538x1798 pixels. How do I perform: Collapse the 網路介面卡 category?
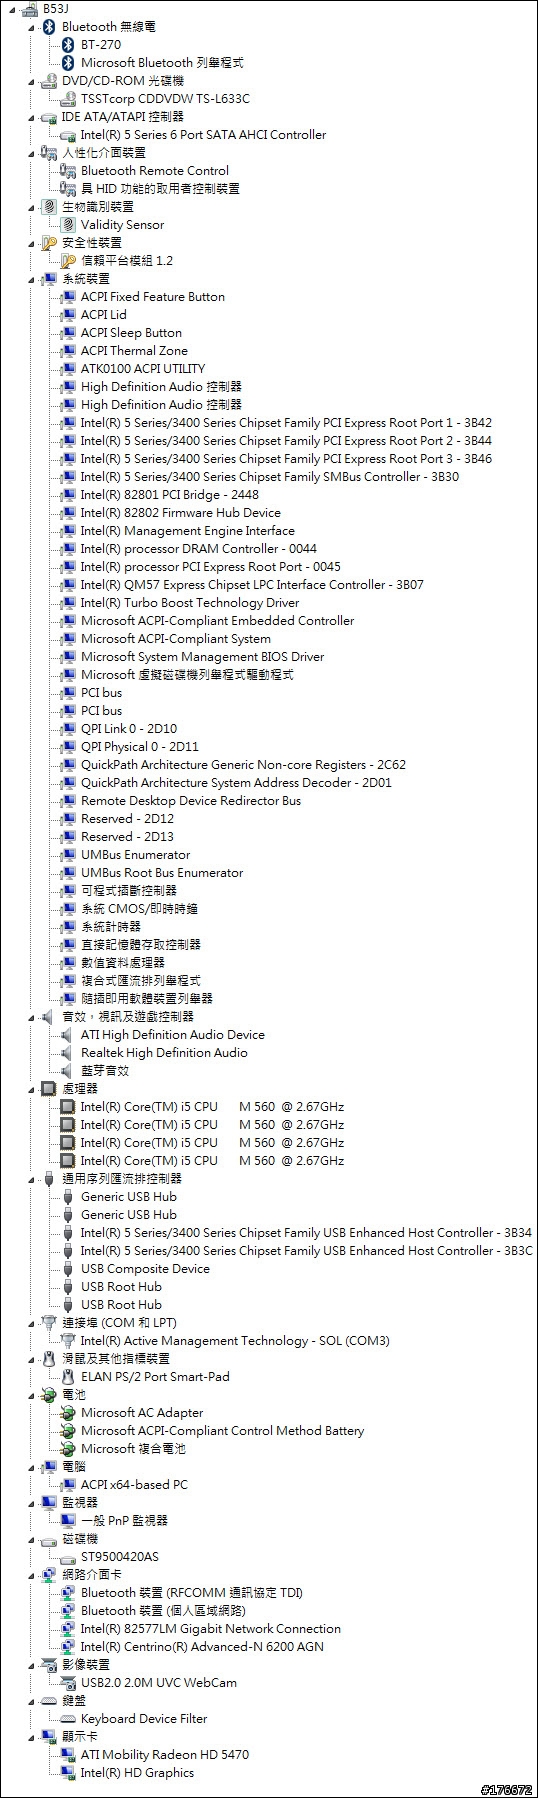(31, 1575)
